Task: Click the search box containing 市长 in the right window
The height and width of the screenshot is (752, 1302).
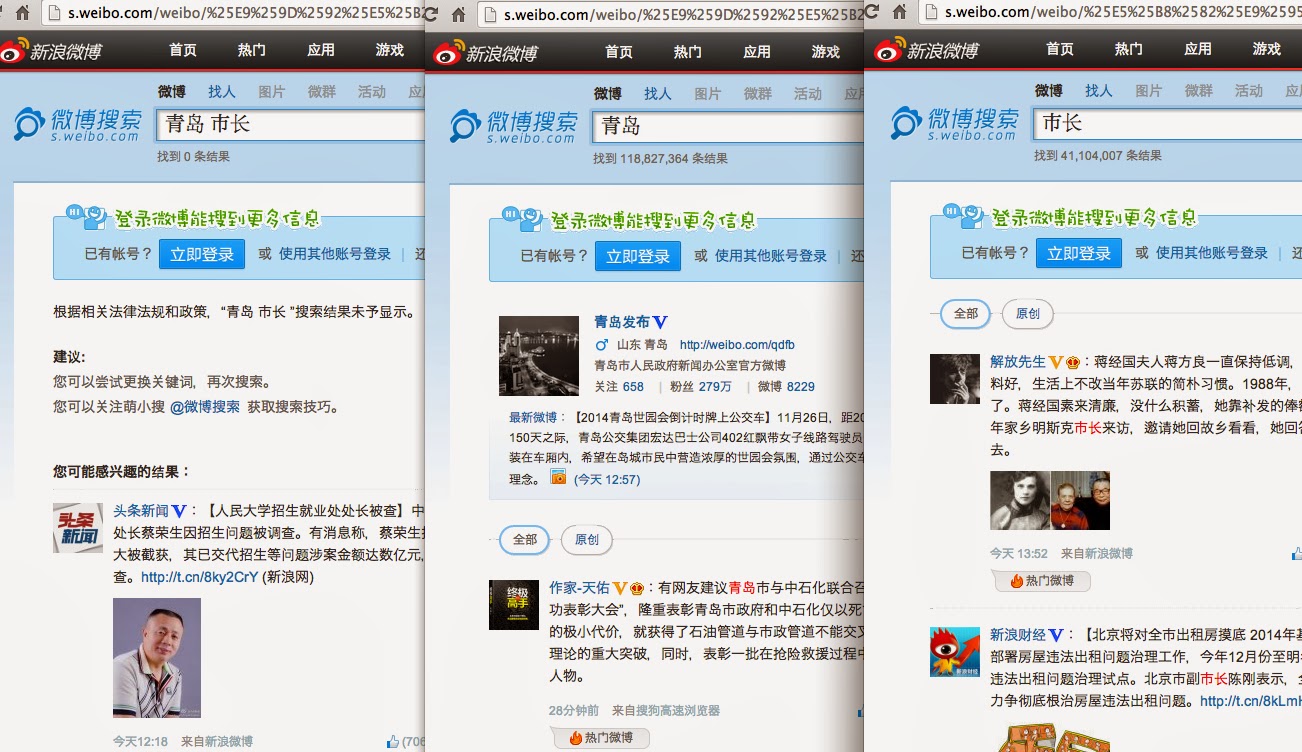Action: tap(1168, 123)
